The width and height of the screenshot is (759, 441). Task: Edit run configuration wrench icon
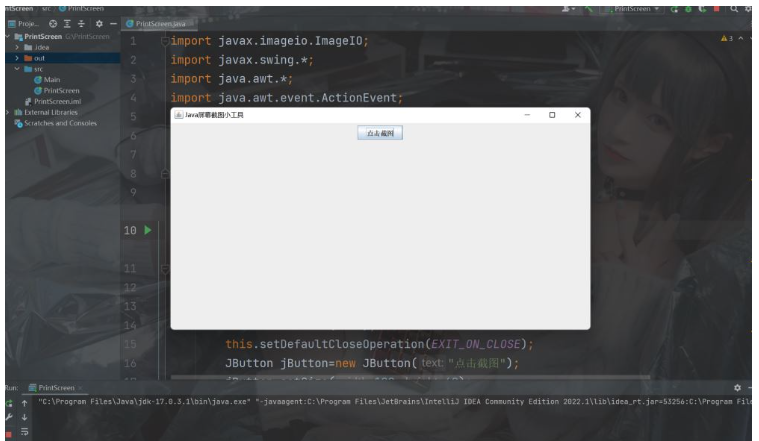[9, 417]
